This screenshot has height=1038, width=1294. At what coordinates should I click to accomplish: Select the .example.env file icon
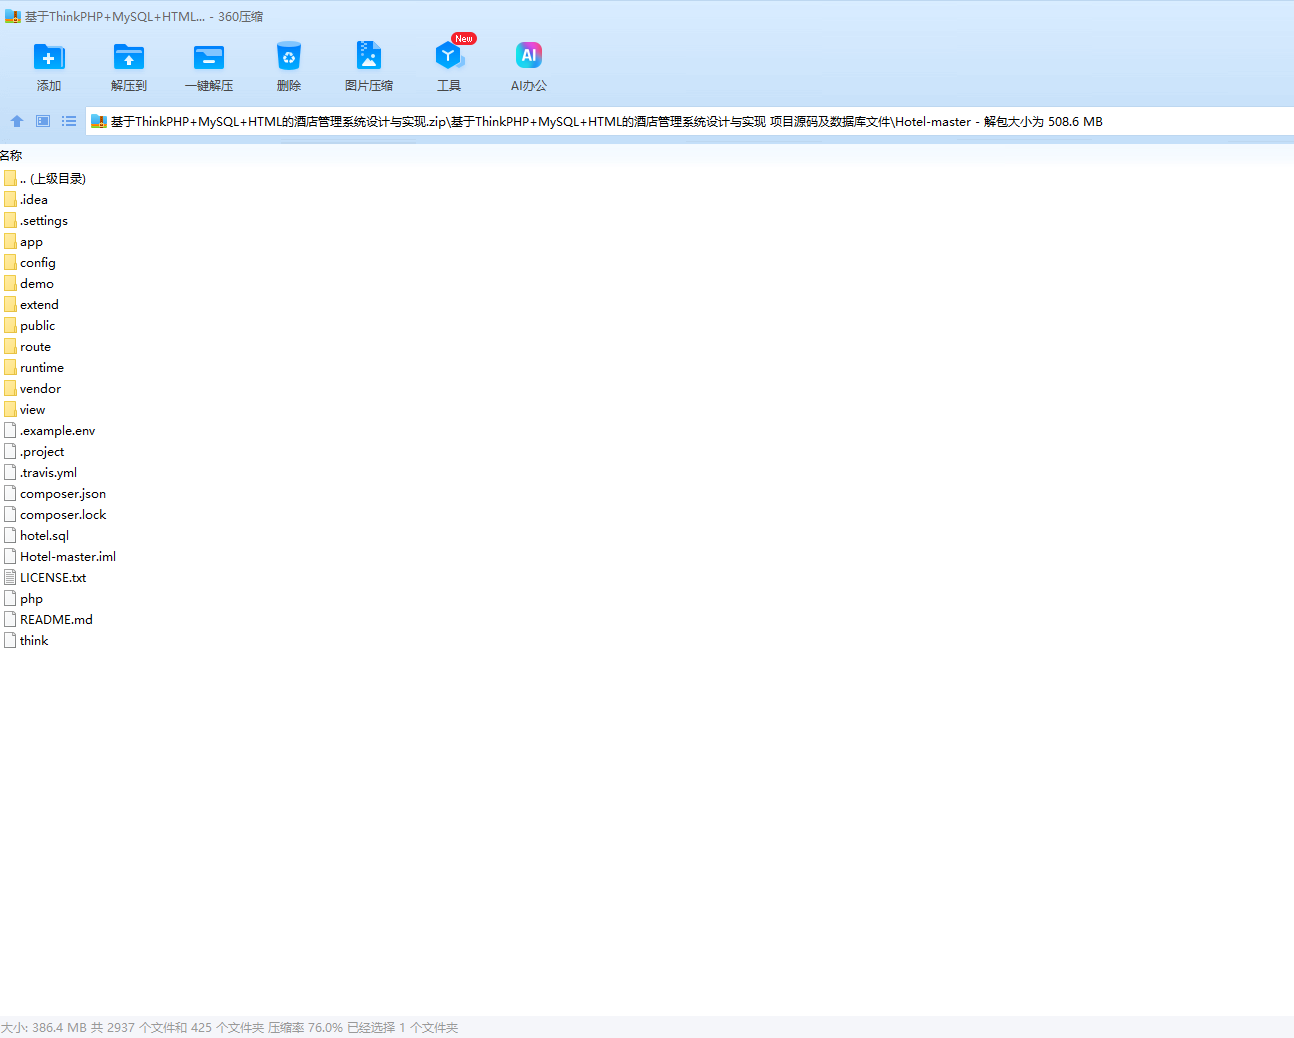click(x=10, y=430)
